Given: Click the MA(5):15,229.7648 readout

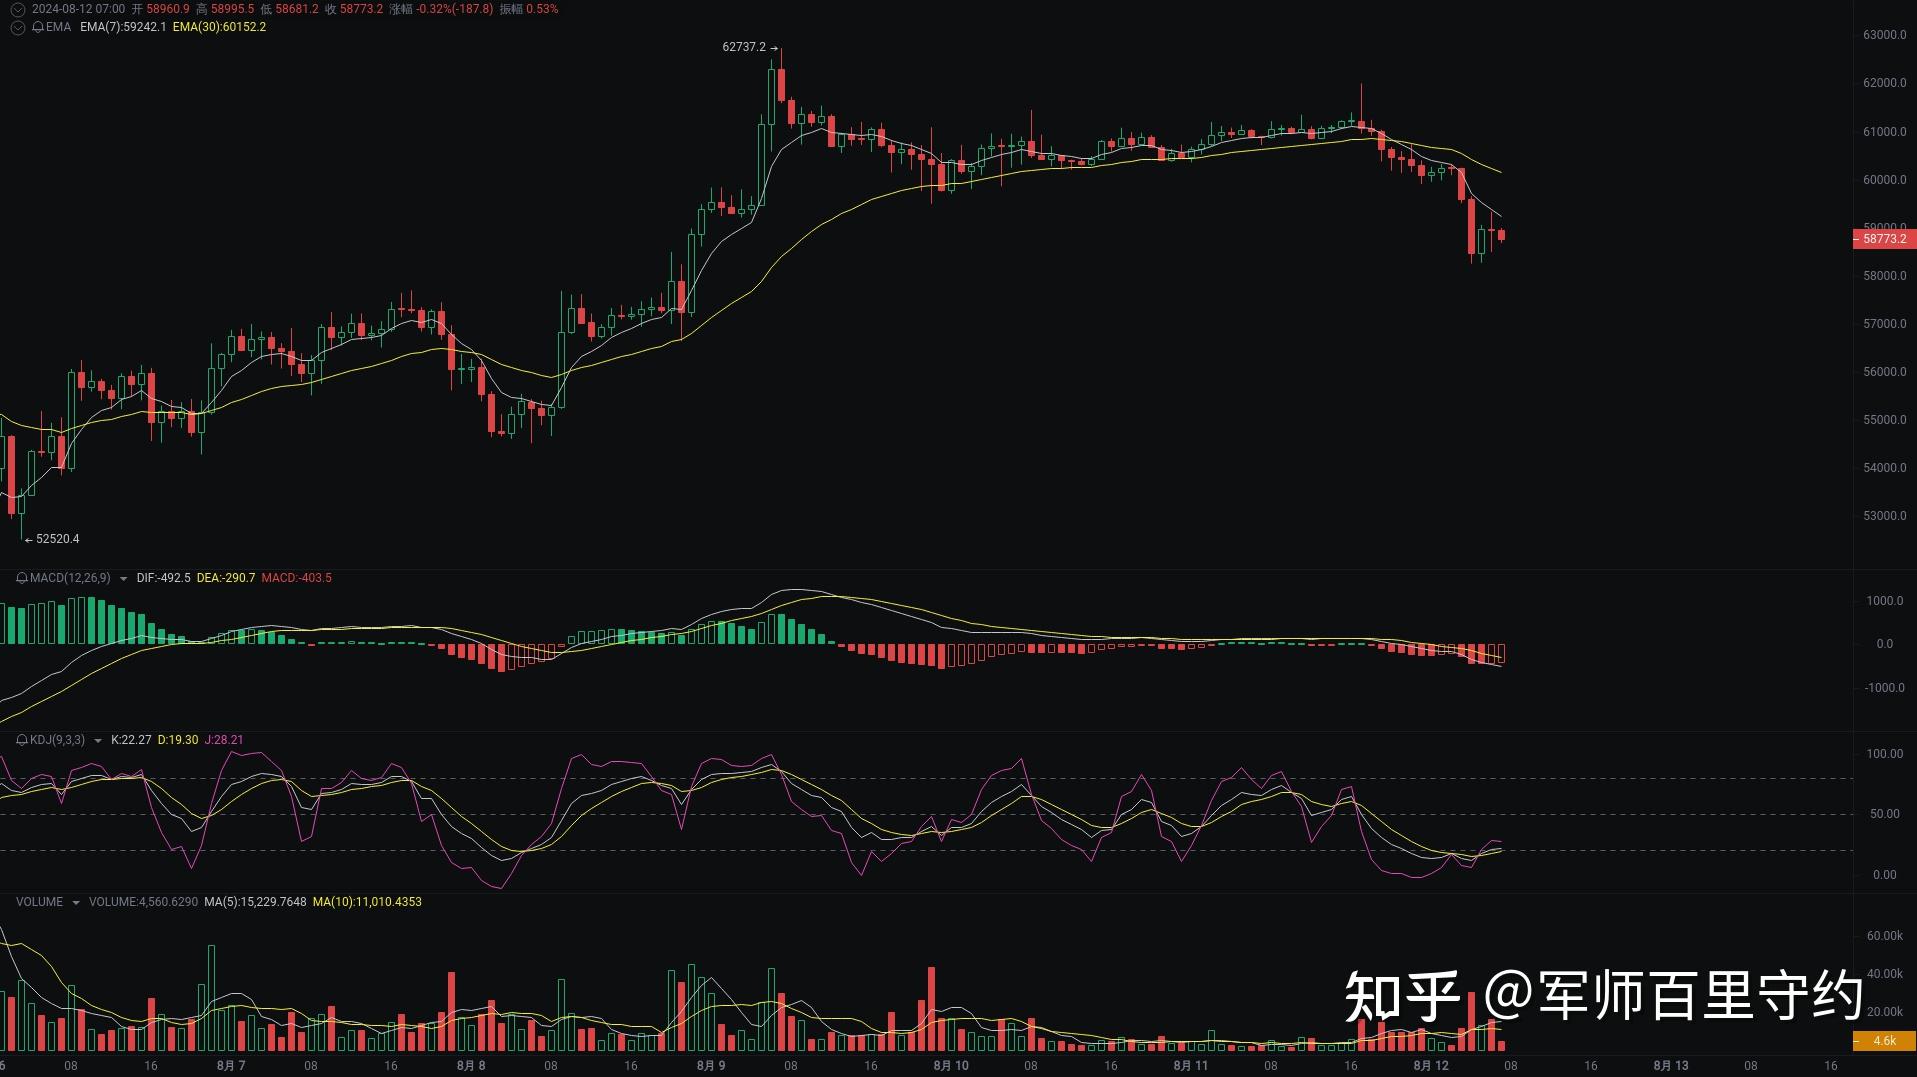Looking at the screenshot, I should tap(255, 902).
